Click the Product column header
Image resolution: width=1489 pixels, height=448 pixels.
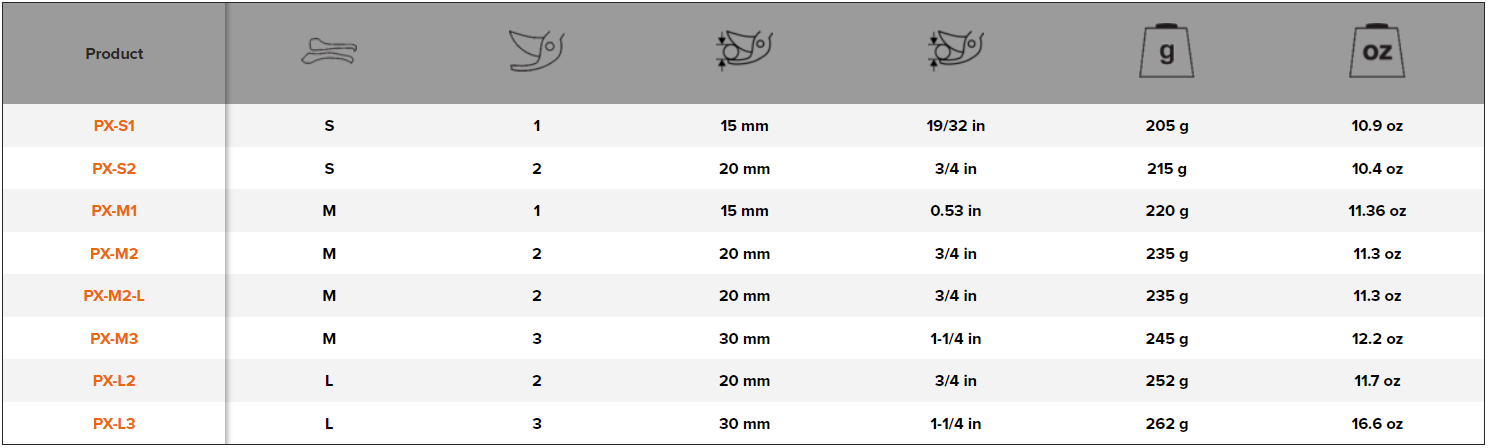(114, 54)
